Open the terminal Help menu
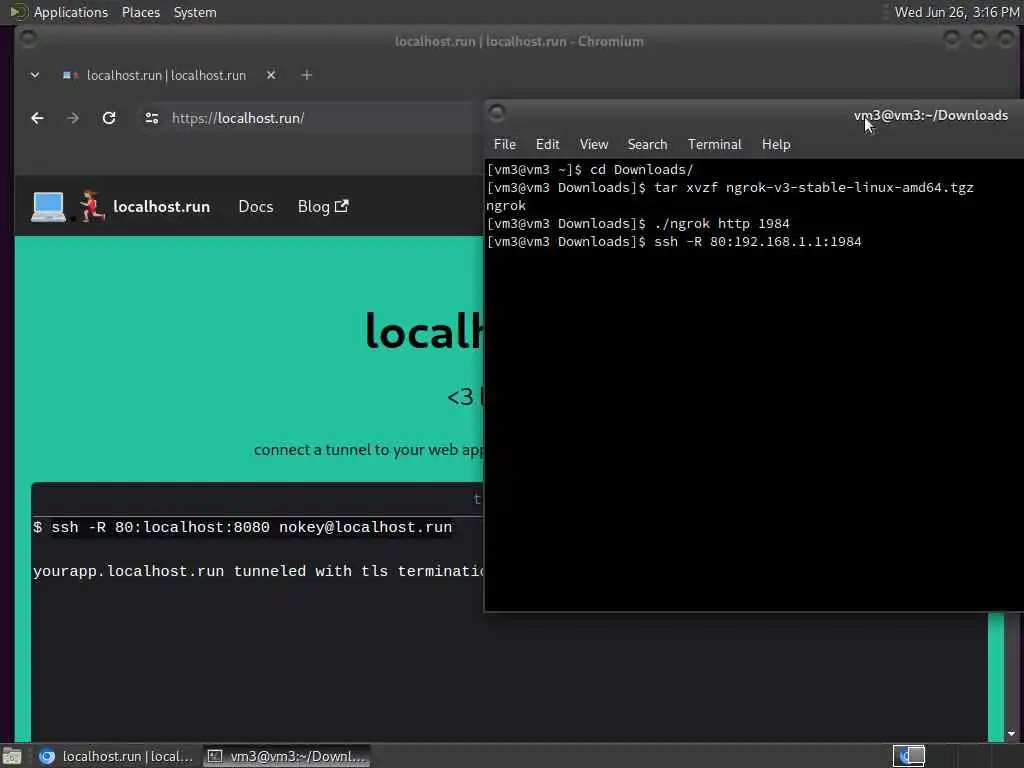Viewport: 1024px width, 768px height. pos(776,144)
